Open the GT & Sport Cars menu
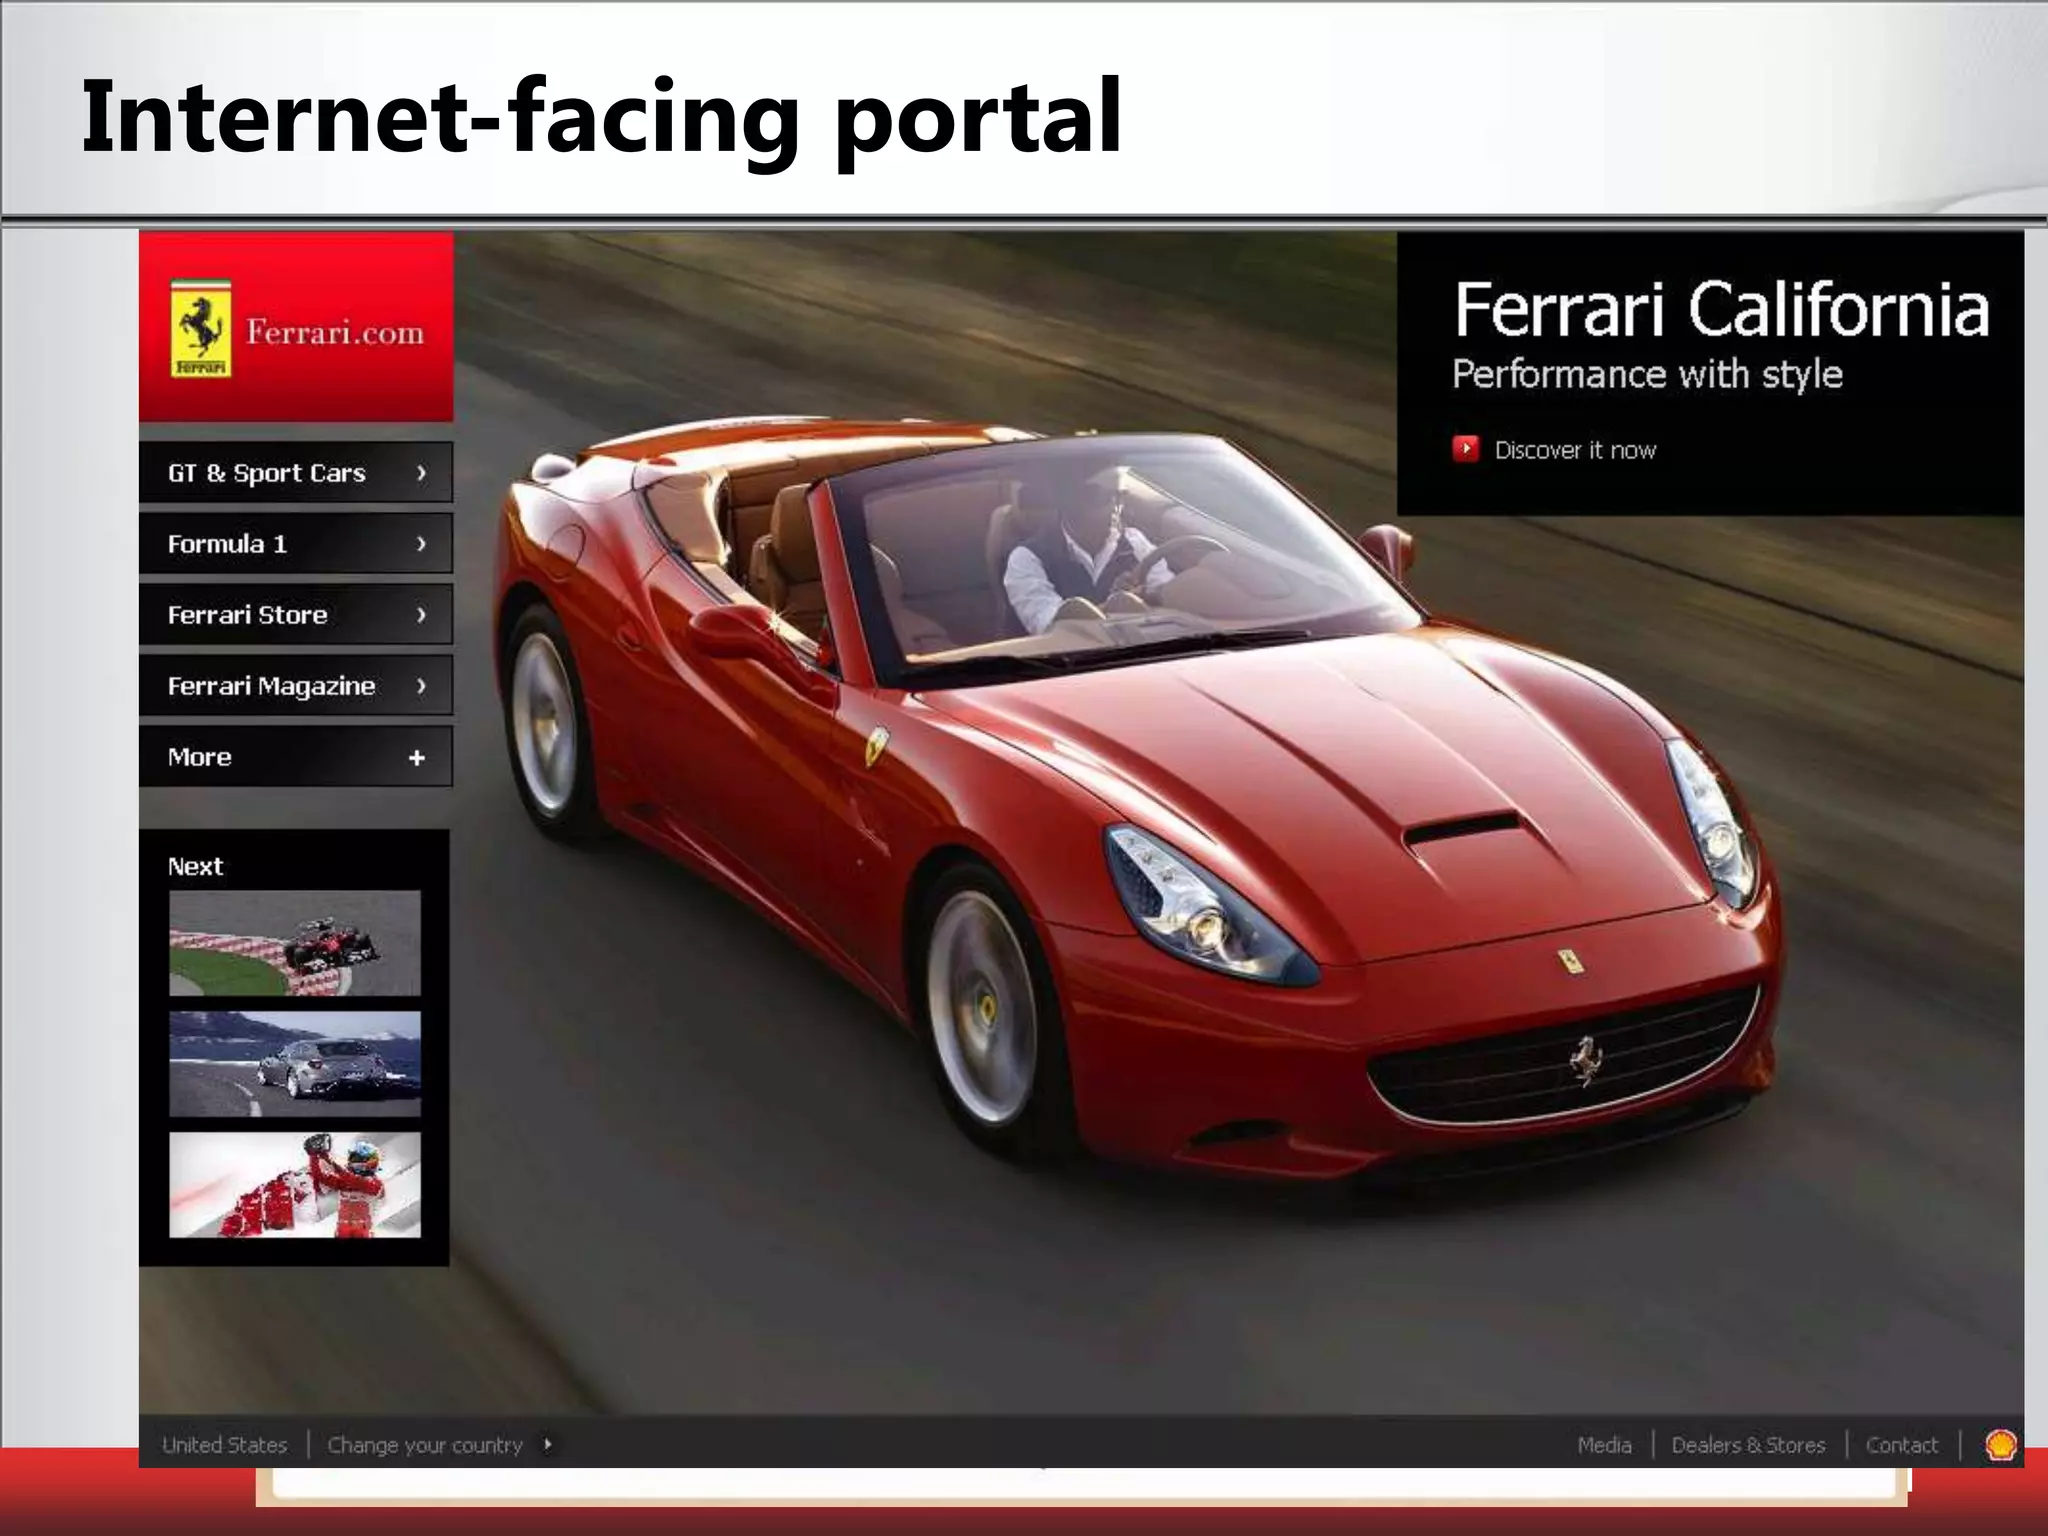 click(x=296, y=472)
